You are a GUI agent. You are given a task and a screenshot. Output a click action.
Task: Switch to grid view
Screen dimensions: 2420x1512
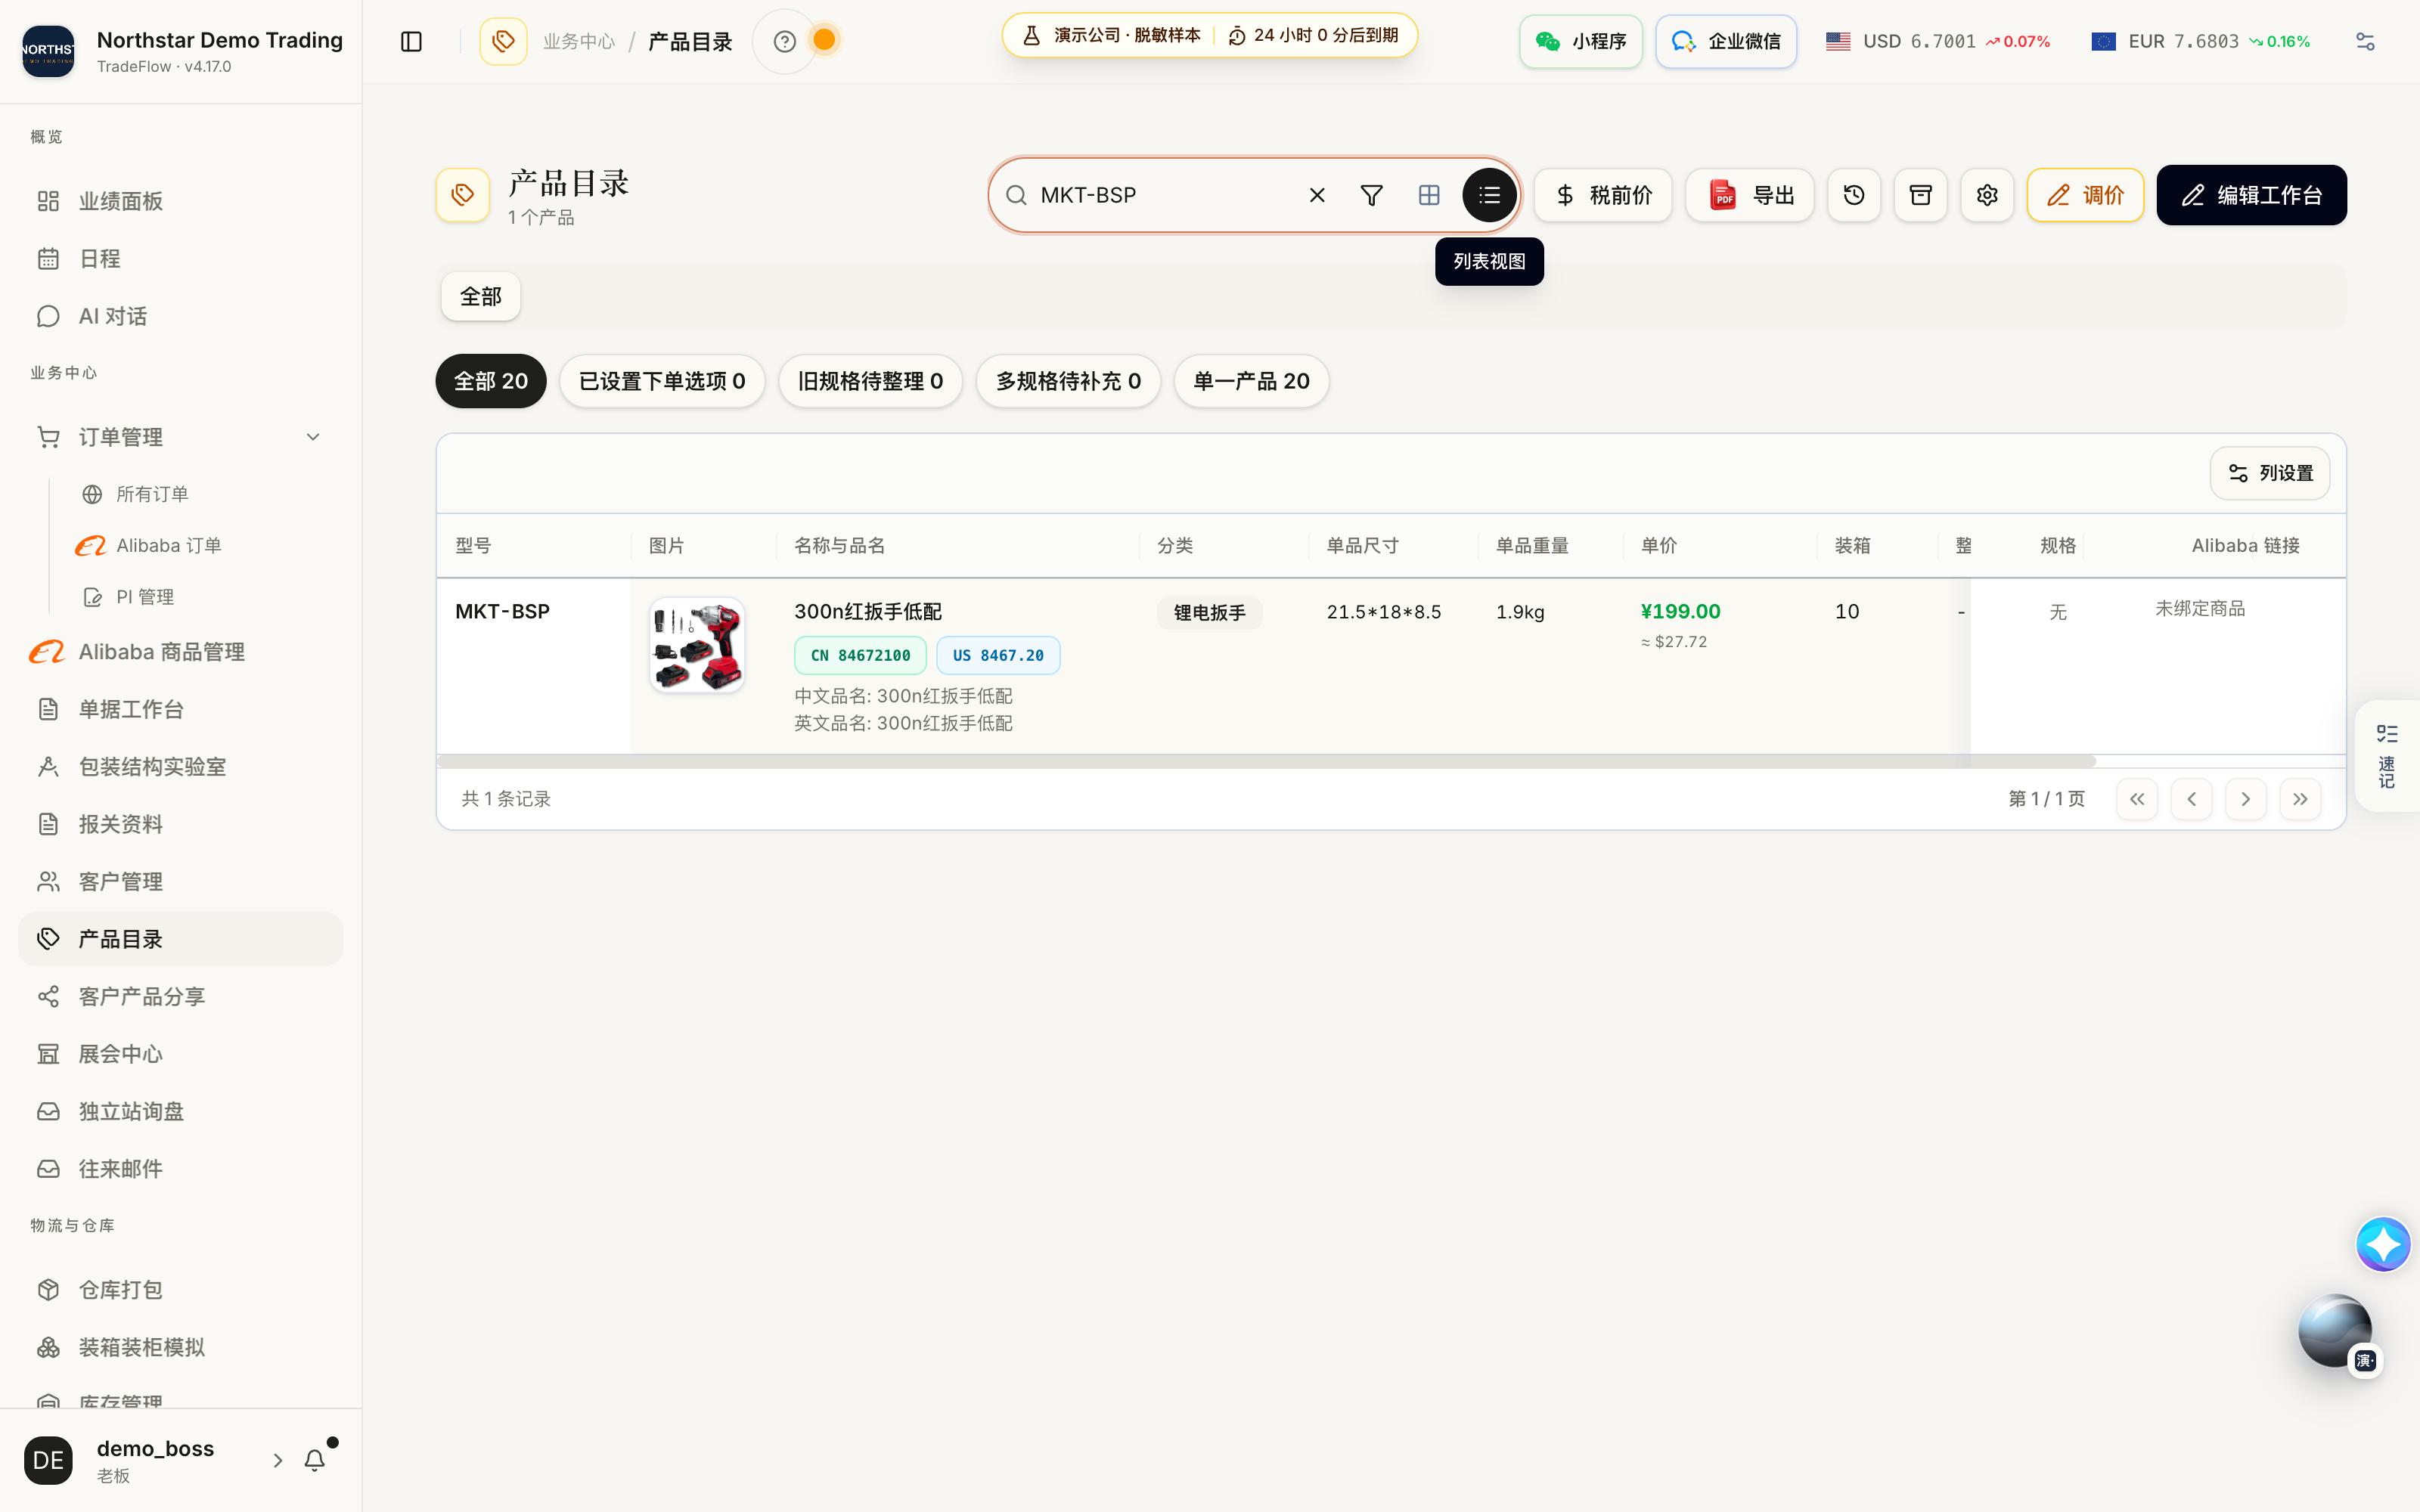click(1429, 195)
